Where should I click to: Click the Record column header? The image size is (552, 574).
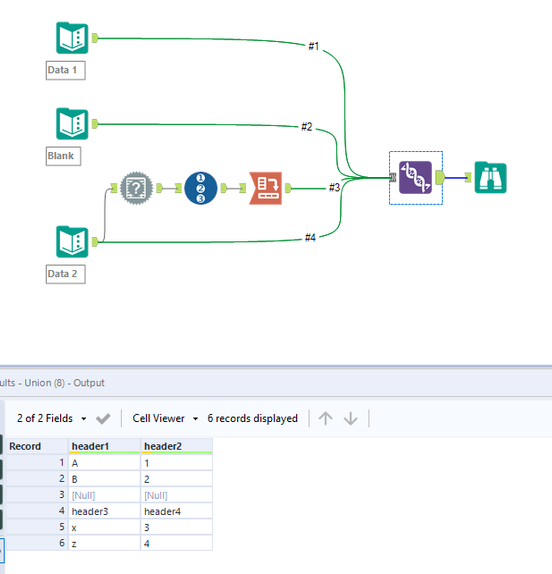37,446
